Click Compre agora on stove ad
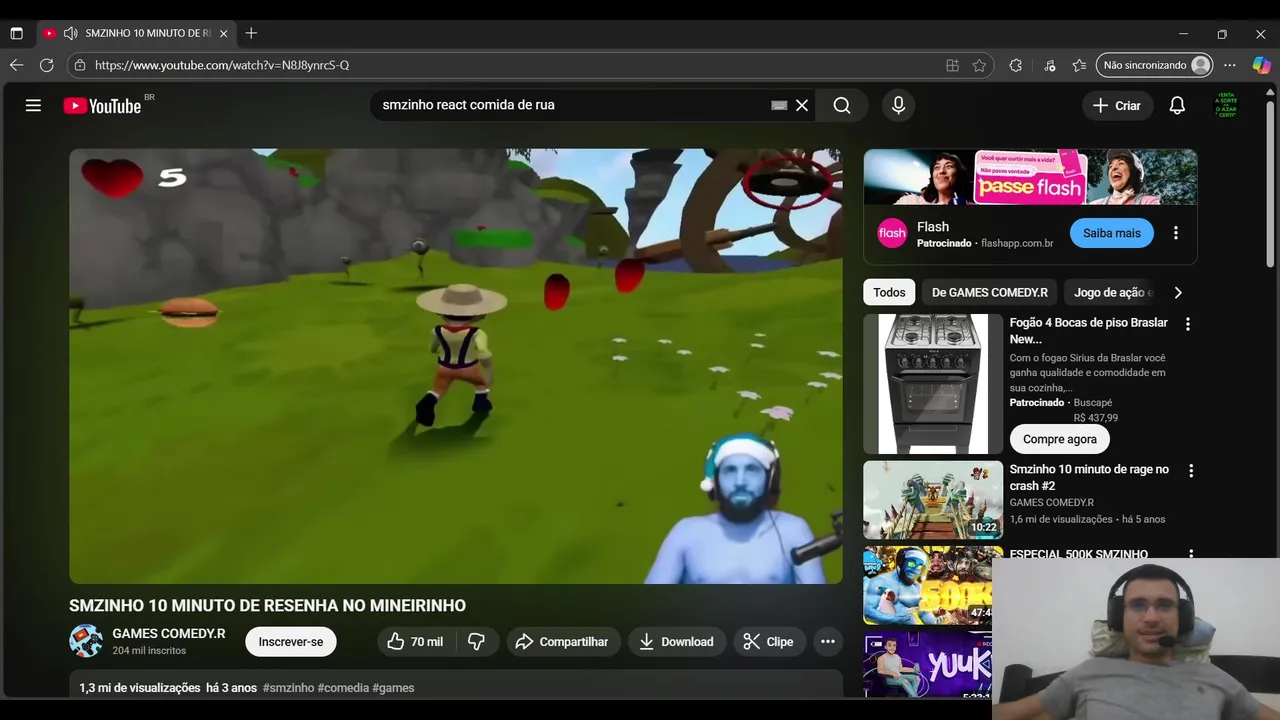Image resolution: width=1280 pixels, height=720 pixels. coord(1060,439)
